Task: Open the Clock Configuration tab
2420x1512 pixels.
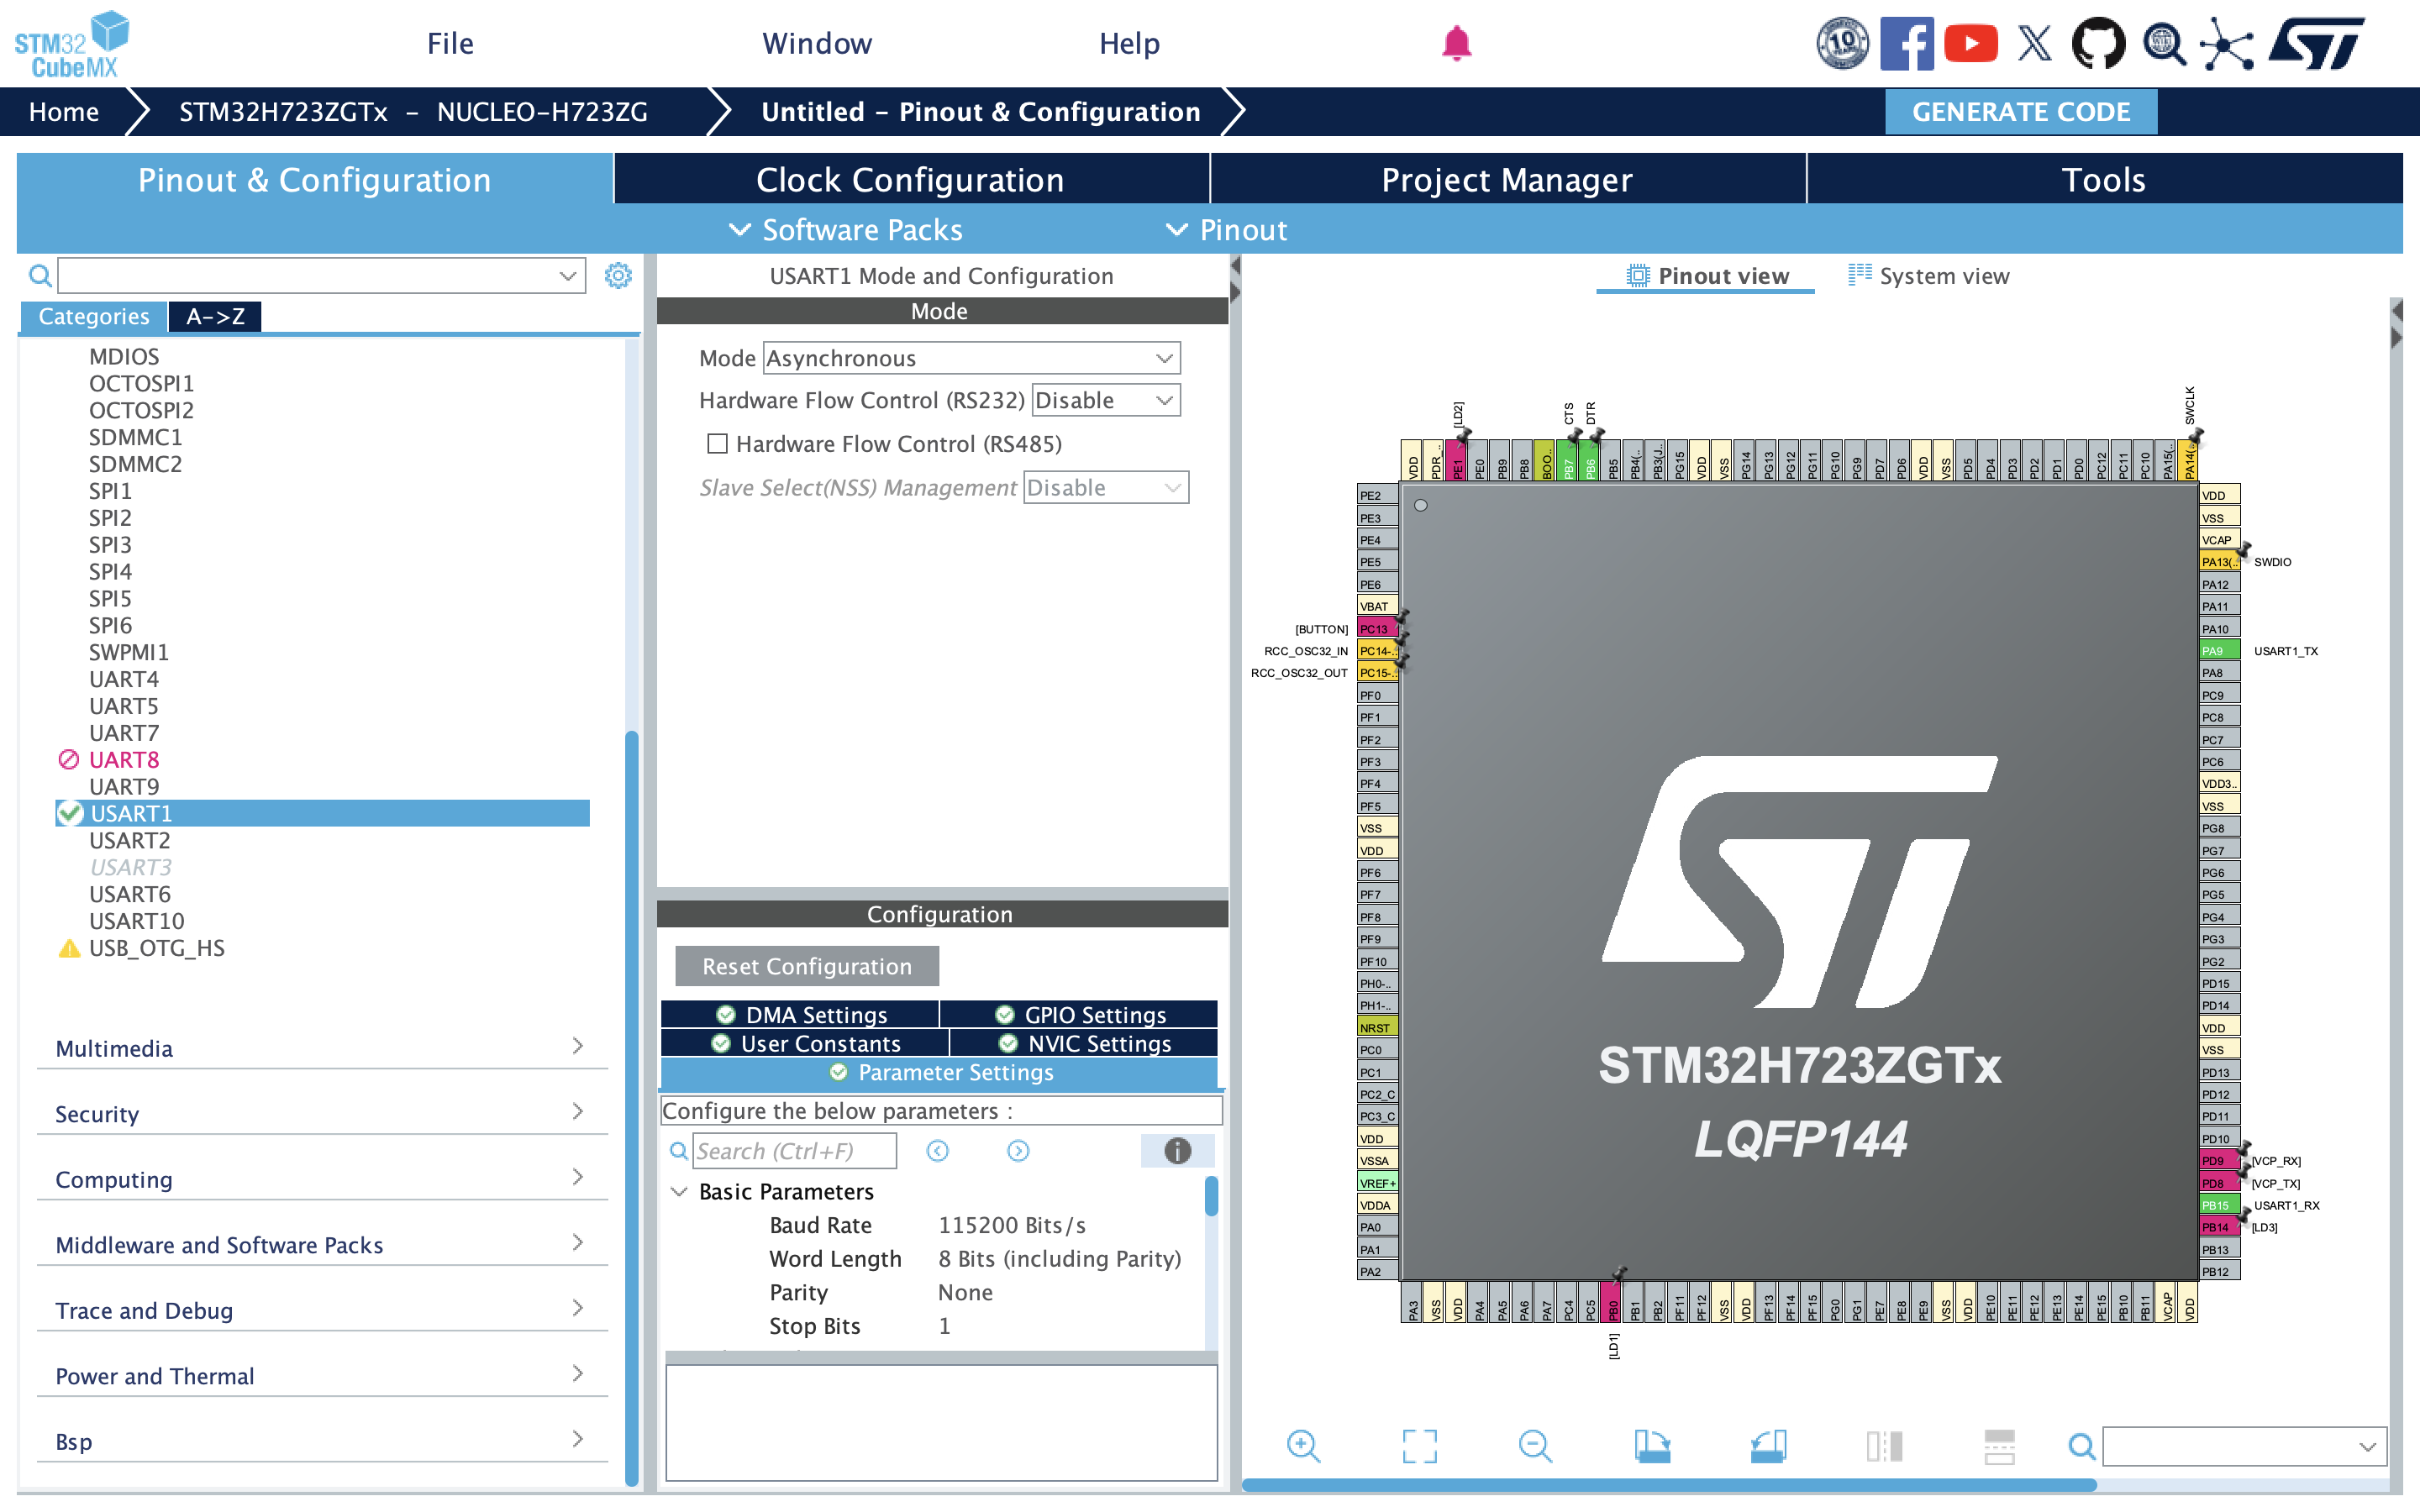Action: tap(909, 180)
